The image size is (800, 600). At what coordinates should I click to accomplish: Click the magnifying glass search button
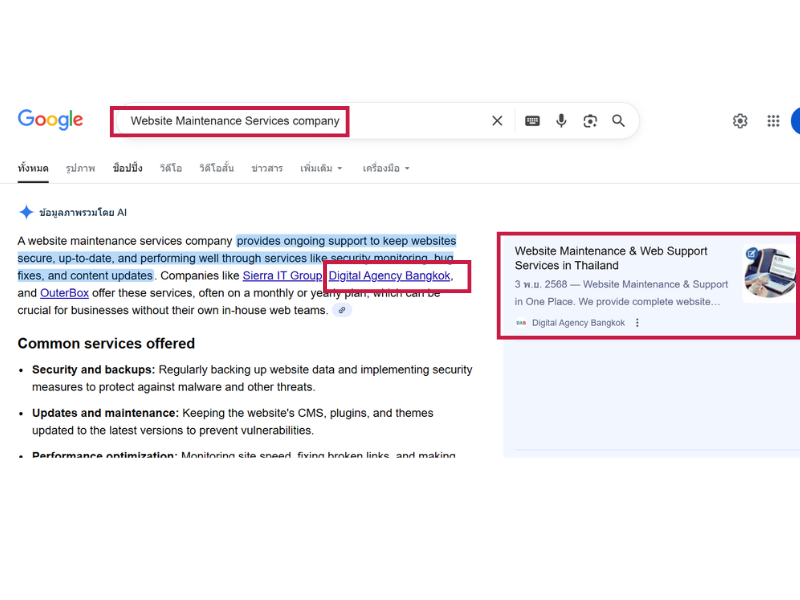pos(619,121)
